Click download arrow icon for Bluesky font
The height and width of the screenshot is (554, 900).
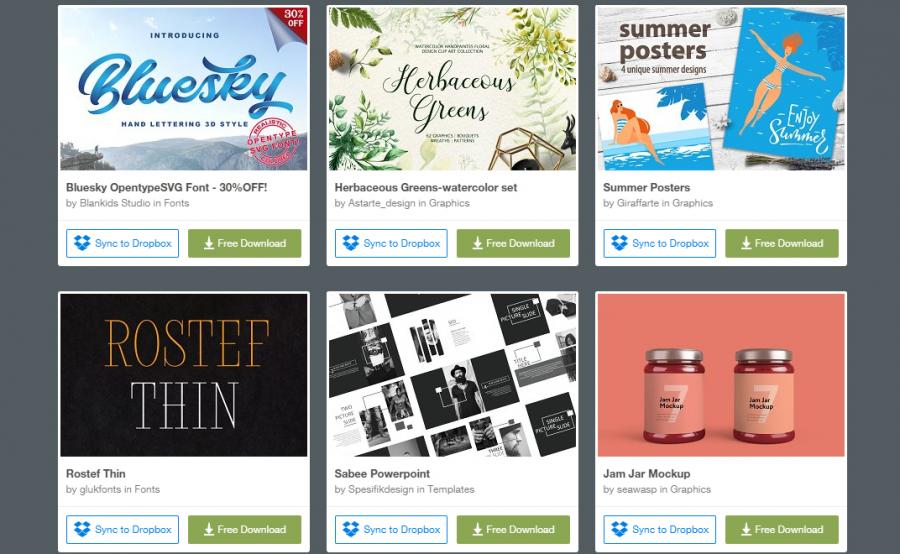(209, 243)
